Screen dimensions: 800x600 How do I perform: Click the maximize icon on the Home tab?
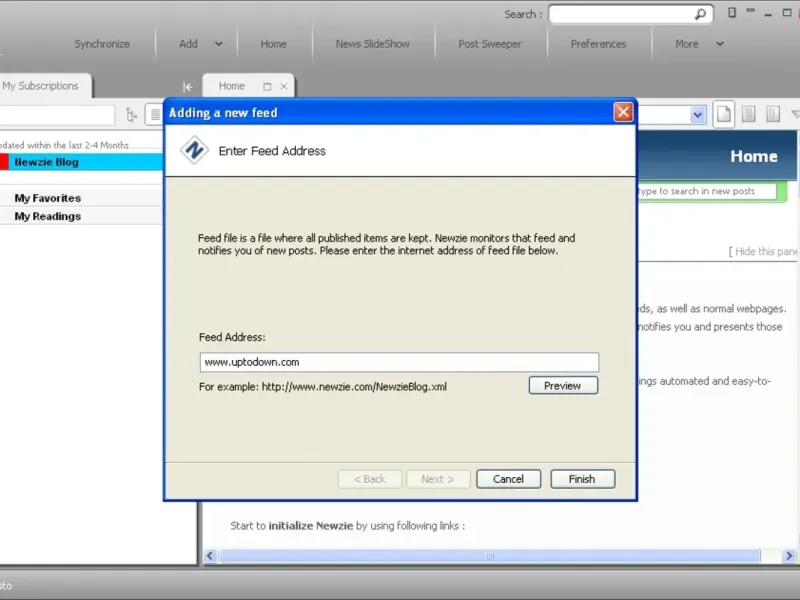tap(267, 87)
